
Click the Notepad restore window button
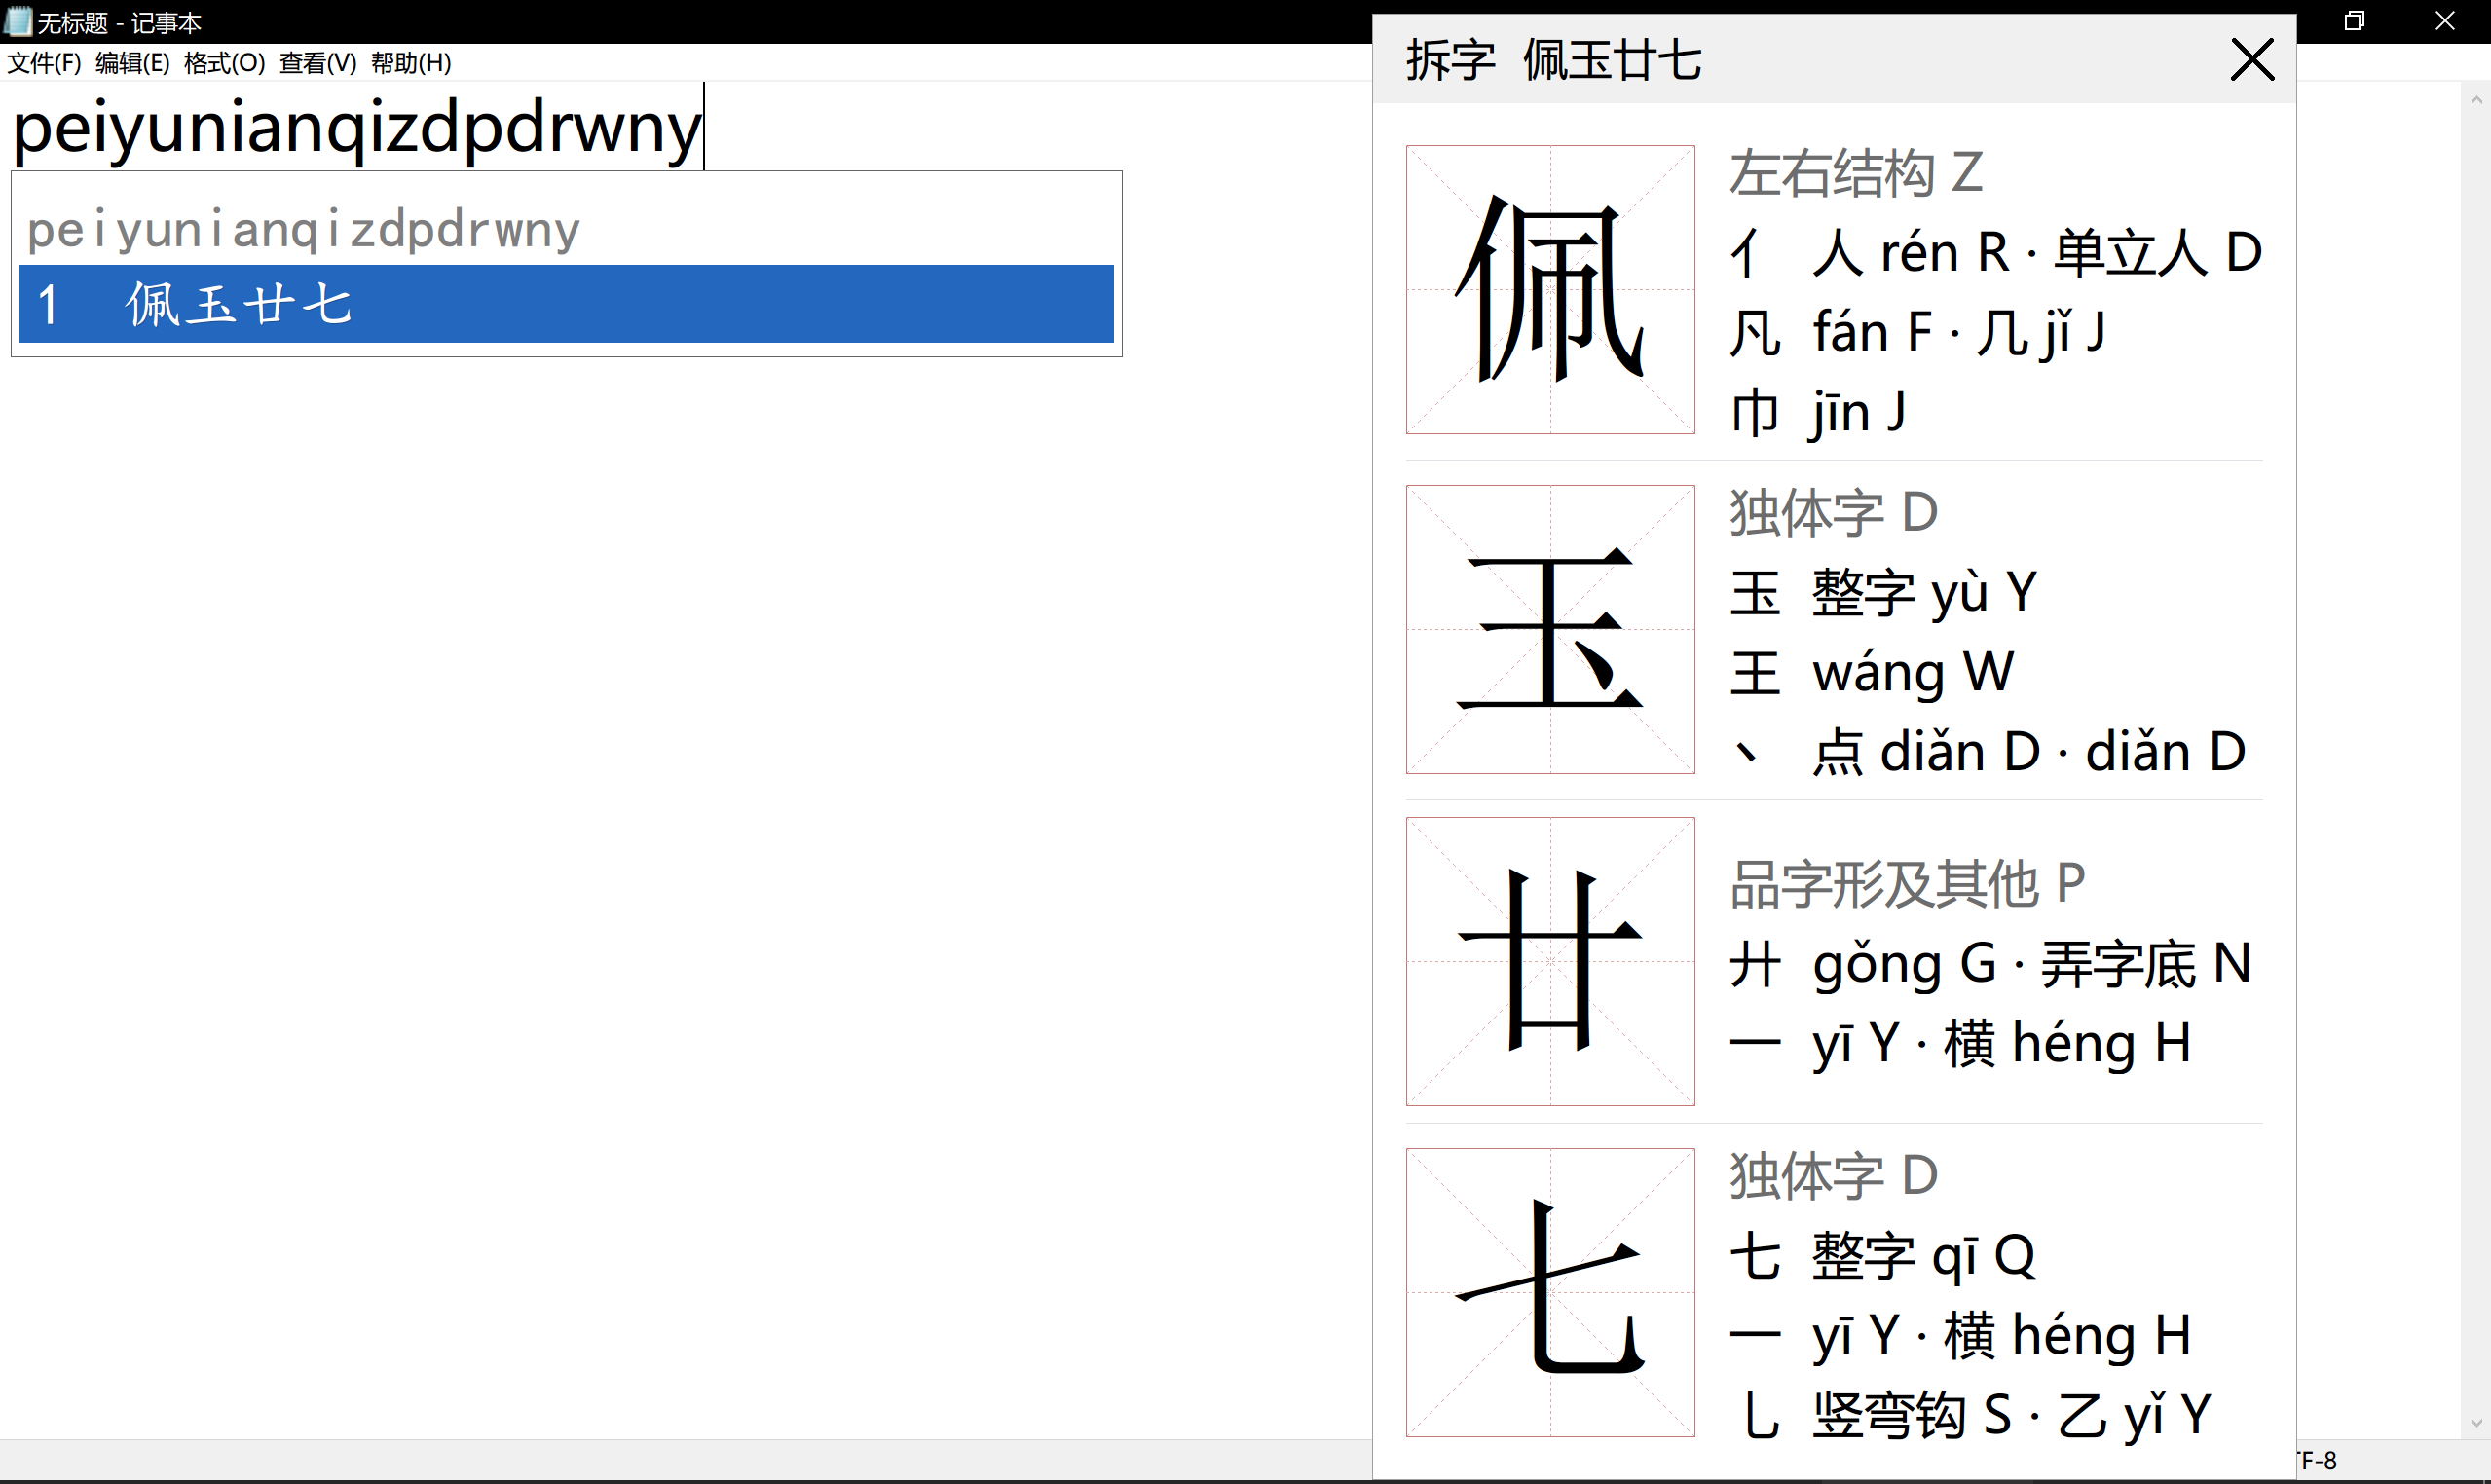[2354, 21]
